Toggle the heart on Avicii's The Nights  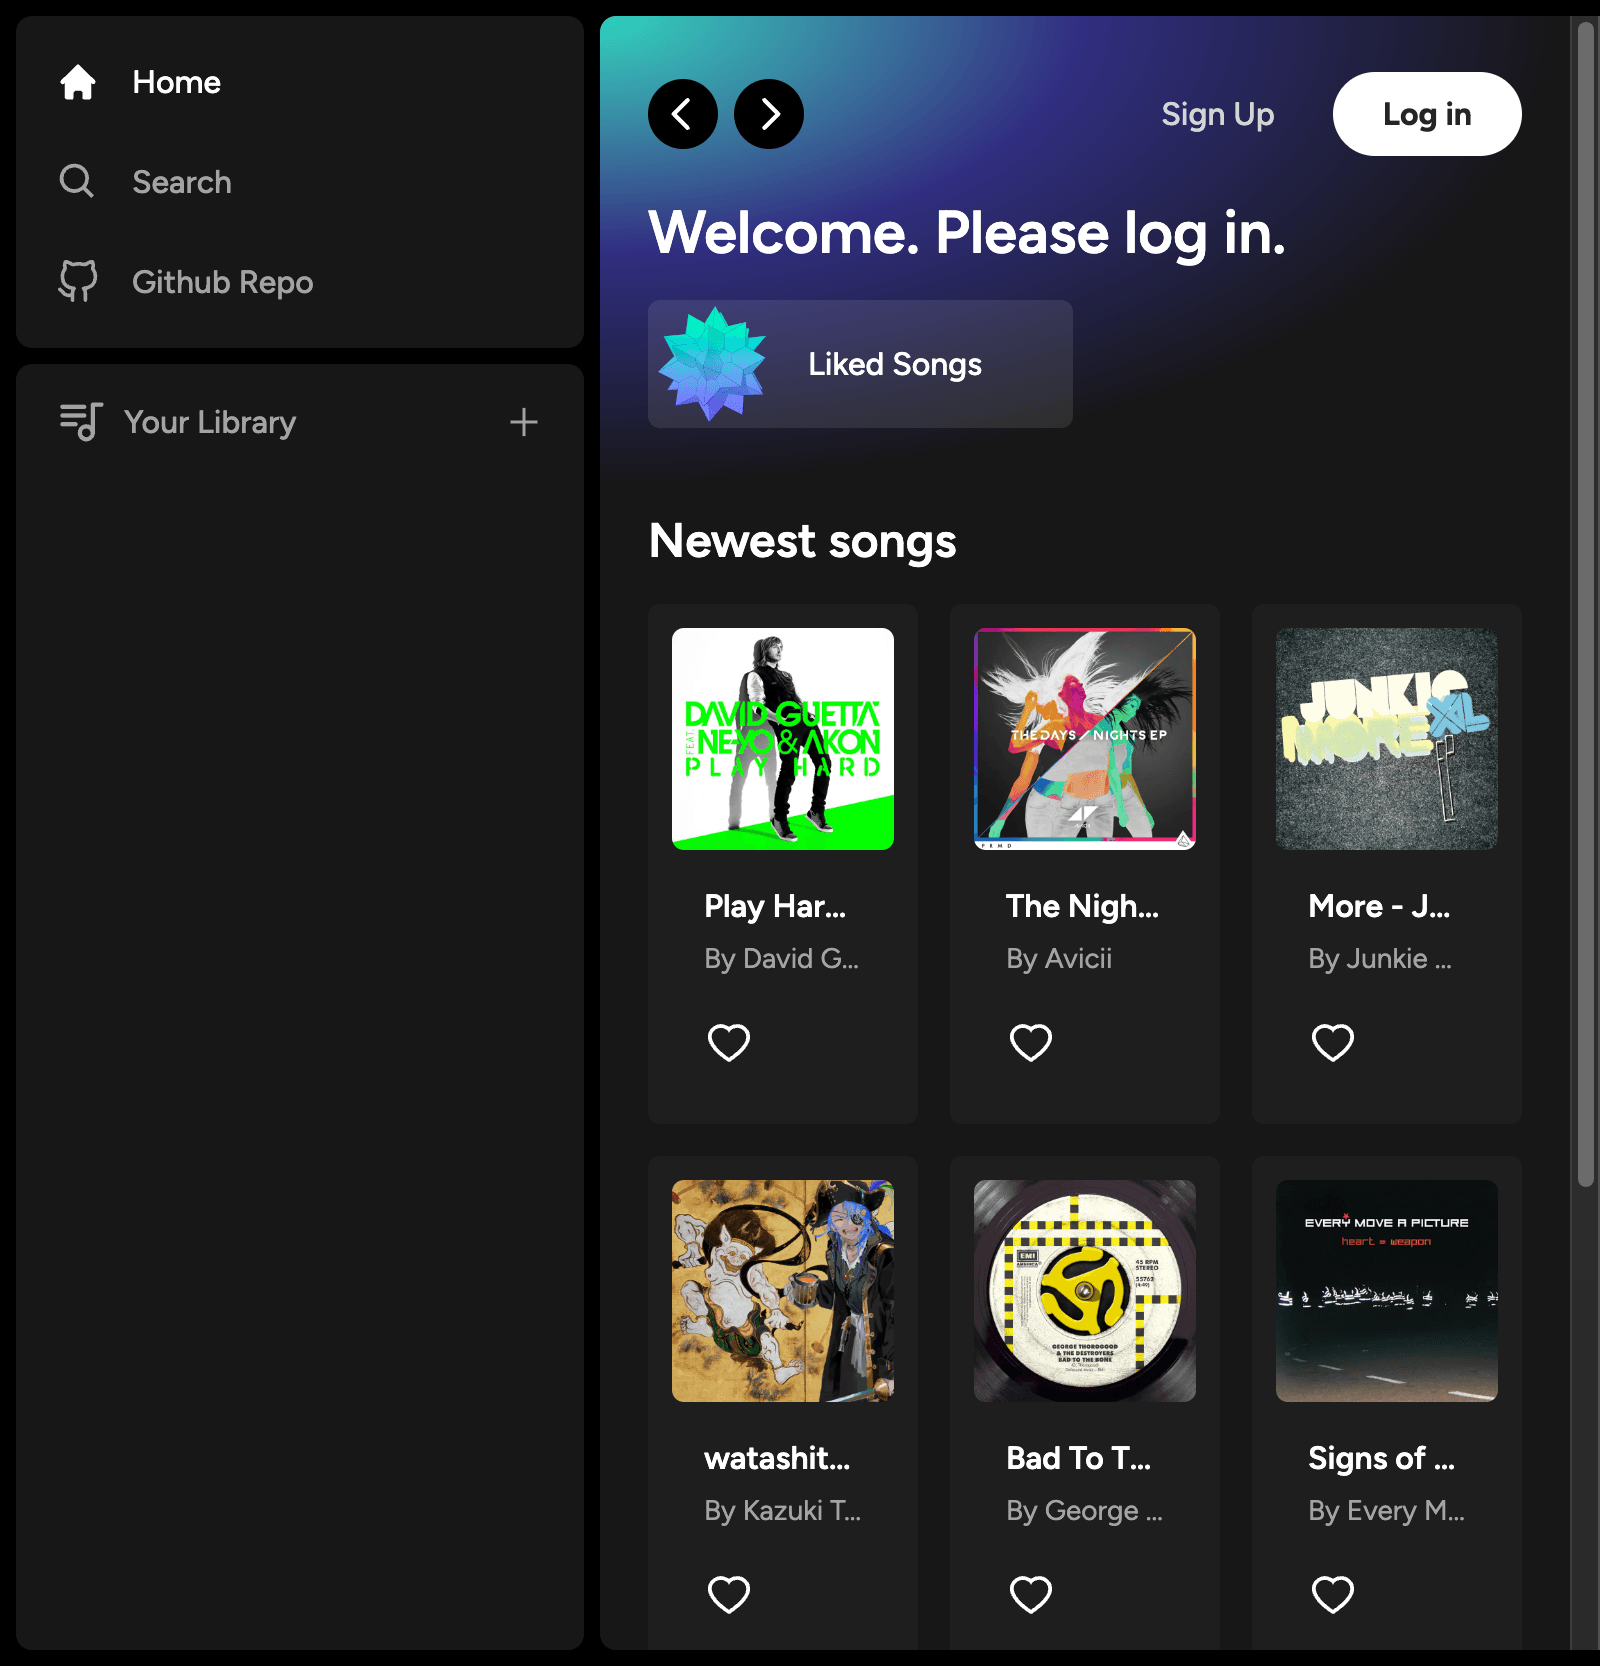click(1030, 1042)
